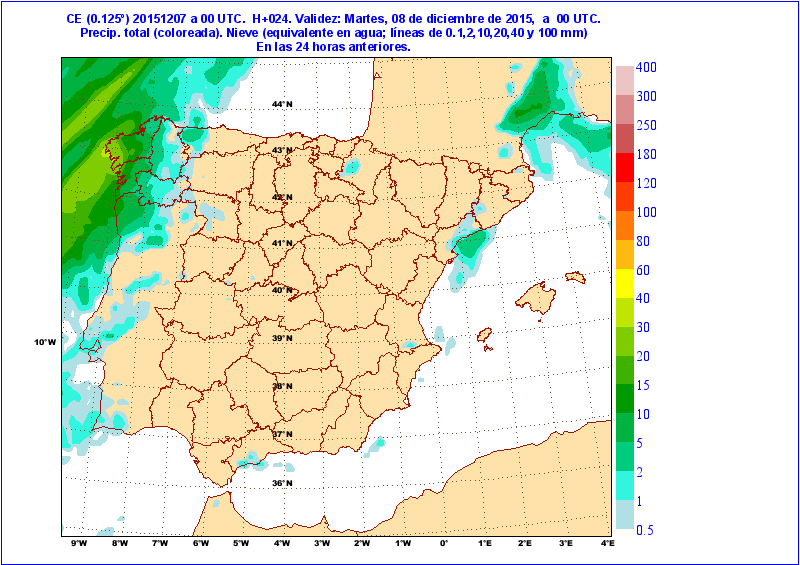Click the legend value "0.5"

pos(645,530)
